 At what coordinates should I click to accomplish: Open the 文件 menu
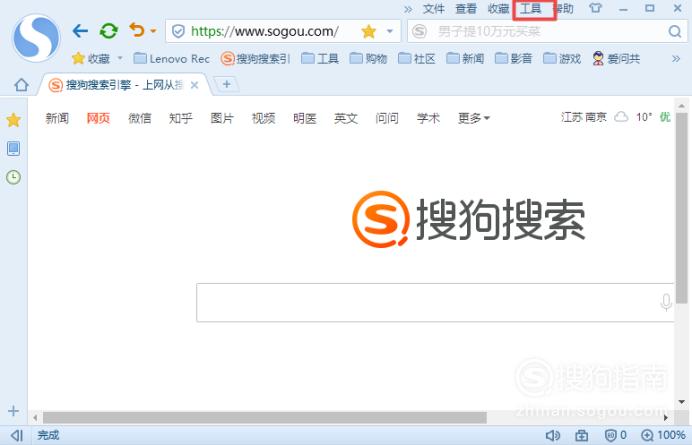(x=434, y=9)
